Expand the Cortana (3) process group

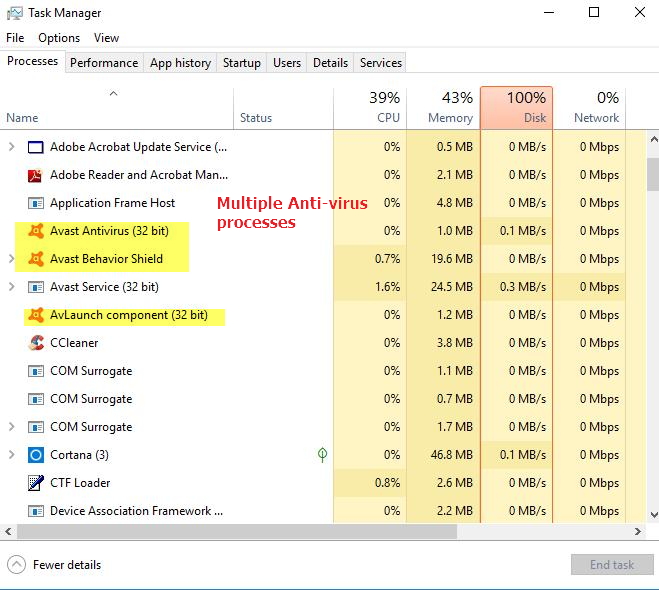11,455
